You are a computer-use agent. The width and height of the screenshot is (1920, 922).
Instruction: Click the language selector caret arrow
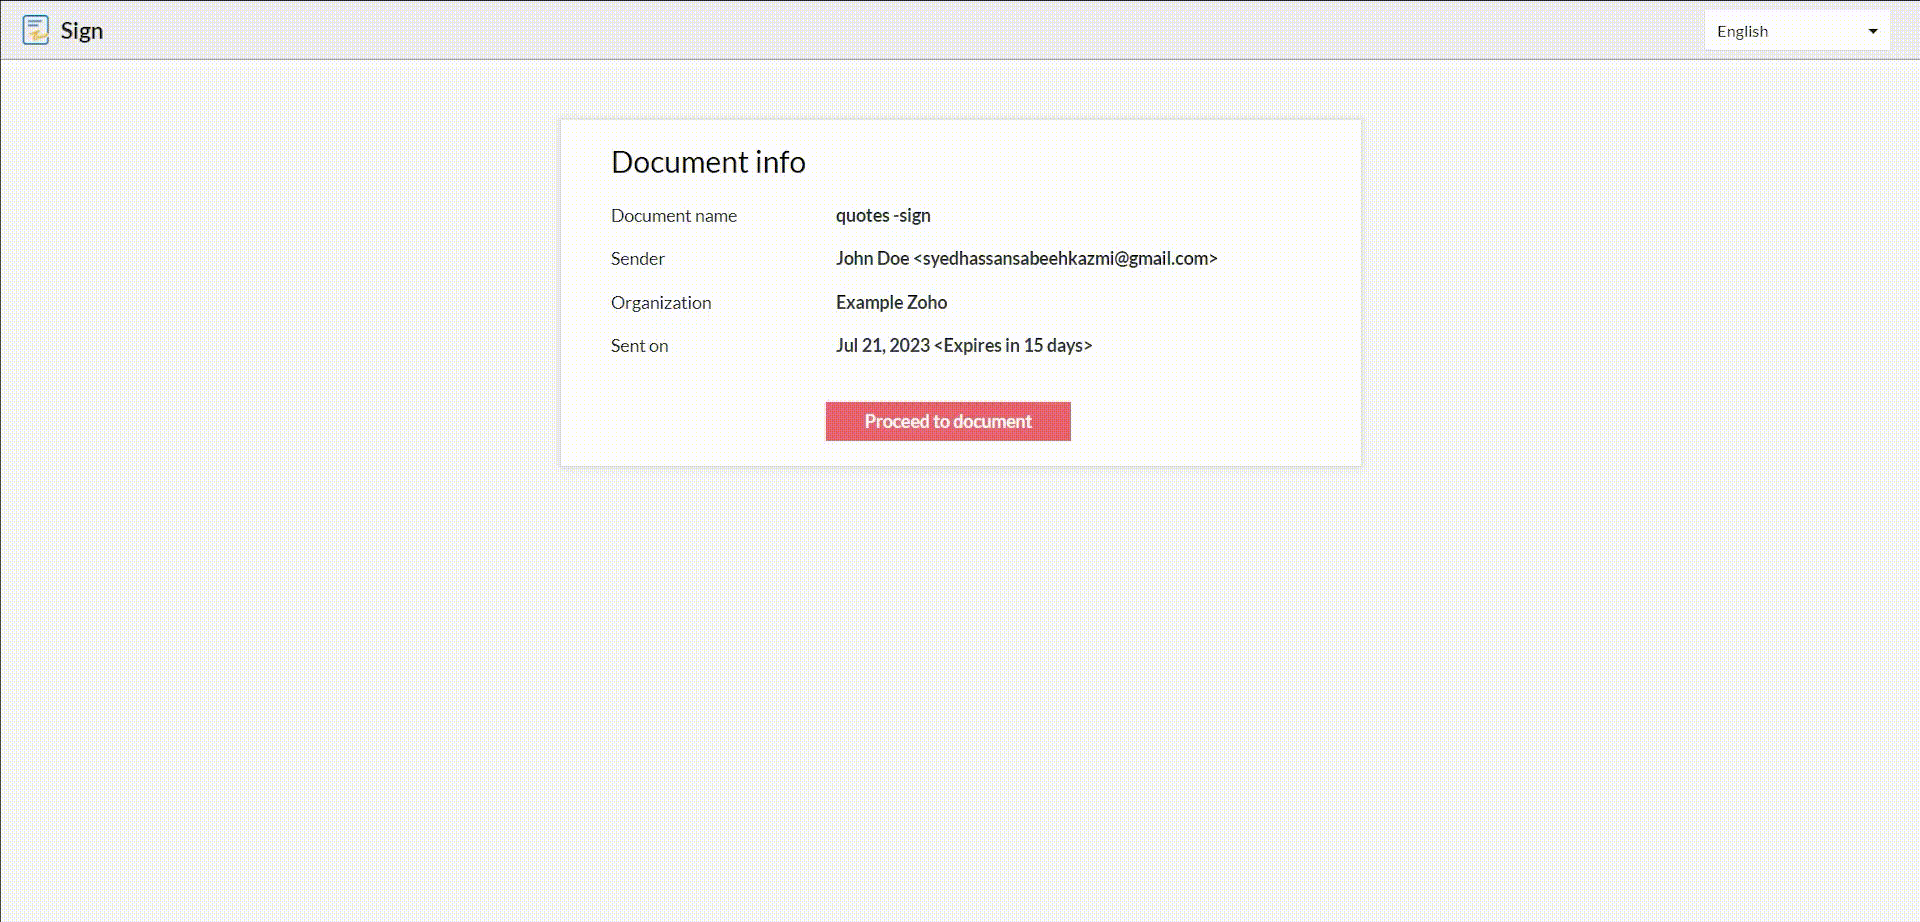coord(1872,31)
